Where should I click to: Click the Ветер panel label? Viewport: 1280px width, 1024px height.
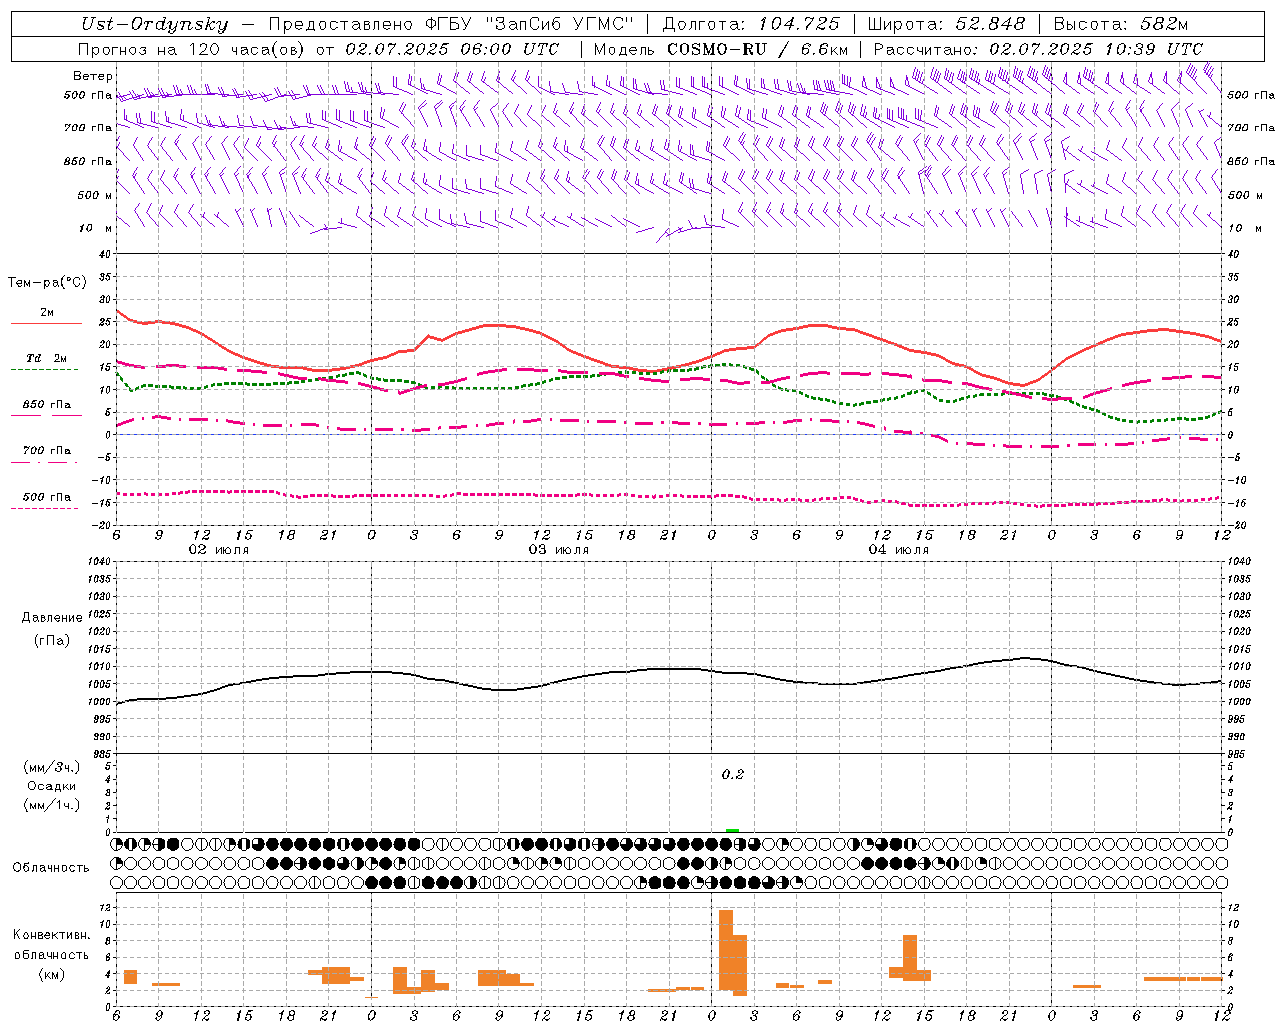click(93, 76)
